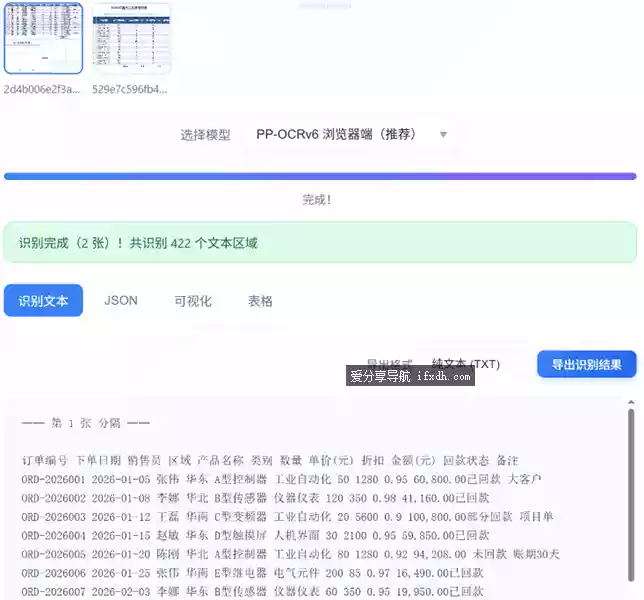644x600 pixels.
Task: Click the 完成! status text
Action: (317, 200)
